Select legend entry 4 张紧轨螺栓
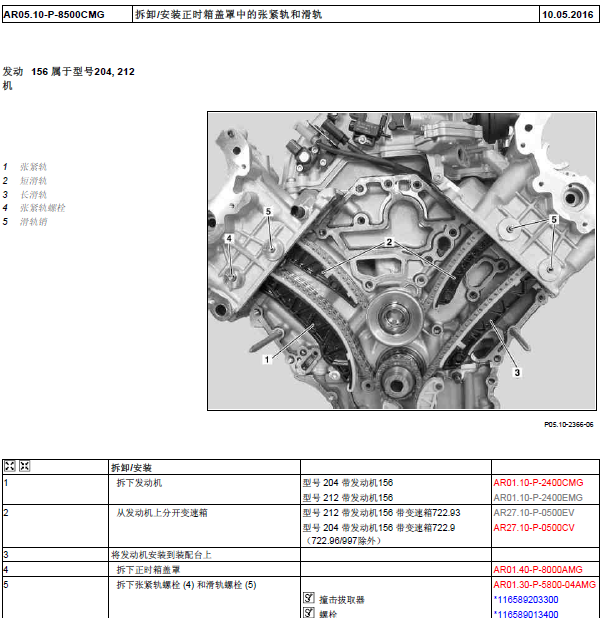This screenshot has width=600, height=618. point(34,208)
